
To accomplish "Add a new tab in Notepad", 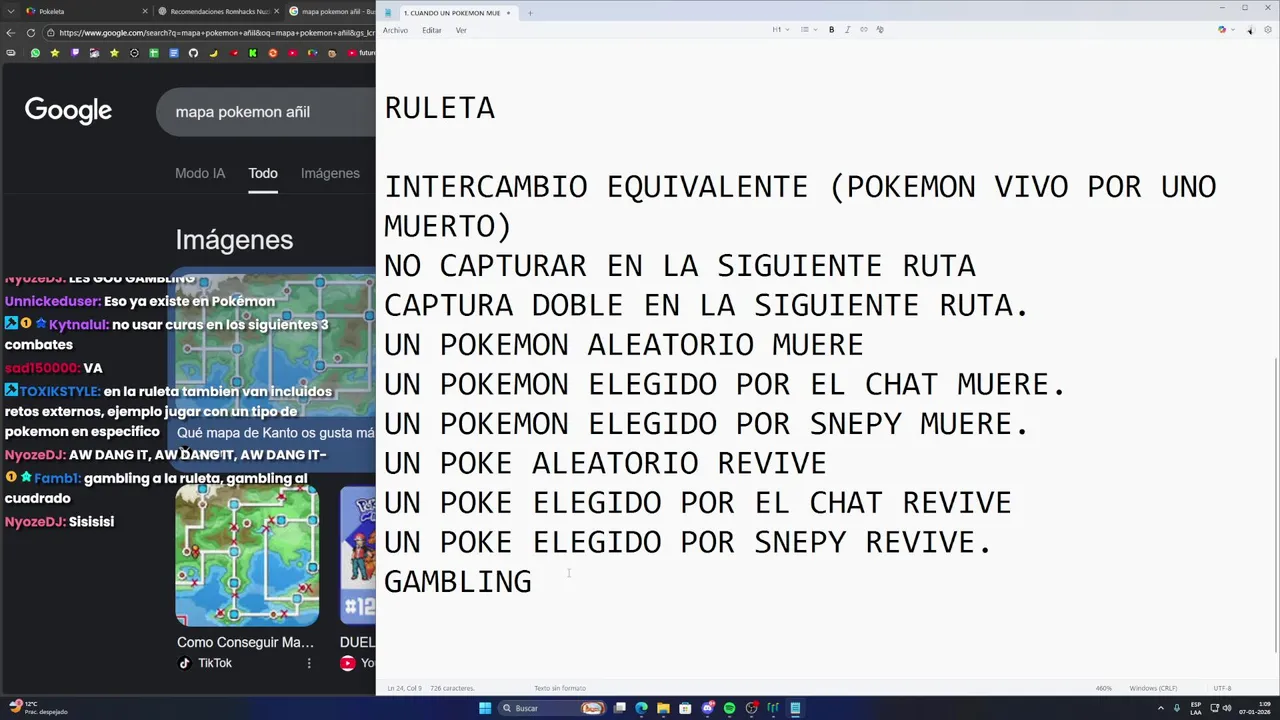I will click(x=530, y=13).
